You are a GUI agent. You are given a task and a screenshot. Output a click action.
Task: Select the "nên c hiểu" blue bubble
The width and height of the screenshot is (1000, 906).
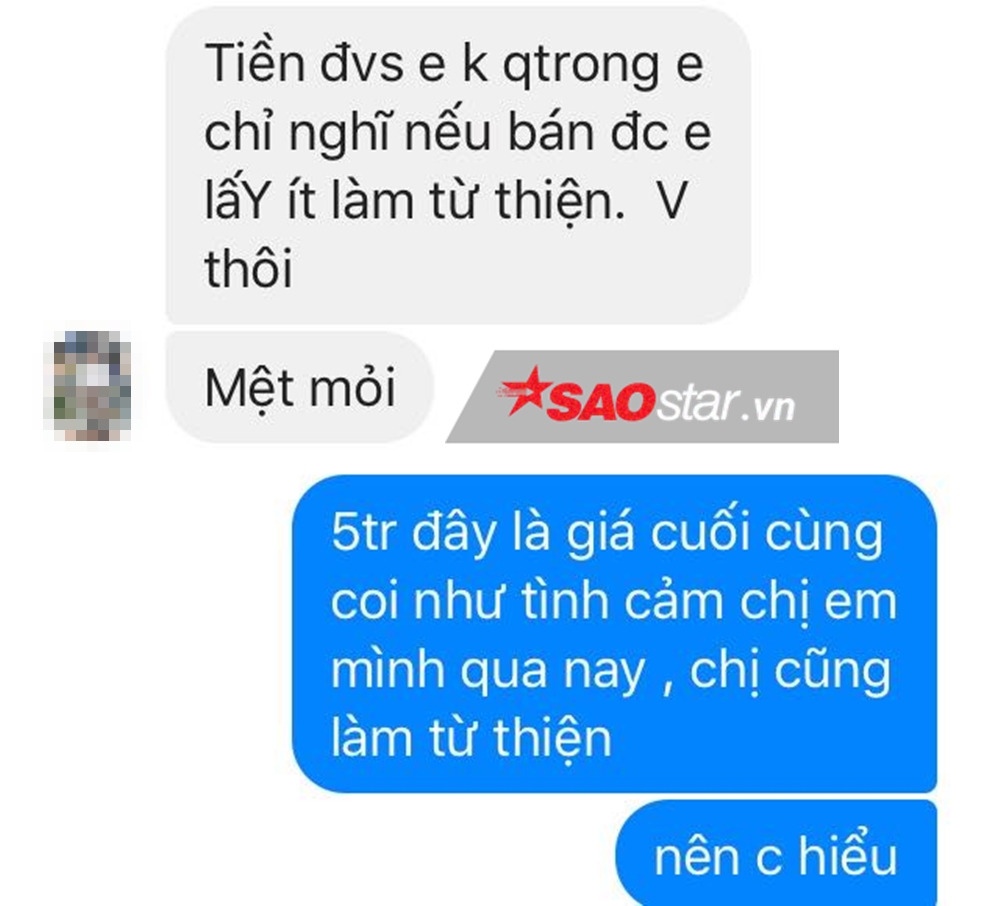pyautogui.click(x=776, y=853)
